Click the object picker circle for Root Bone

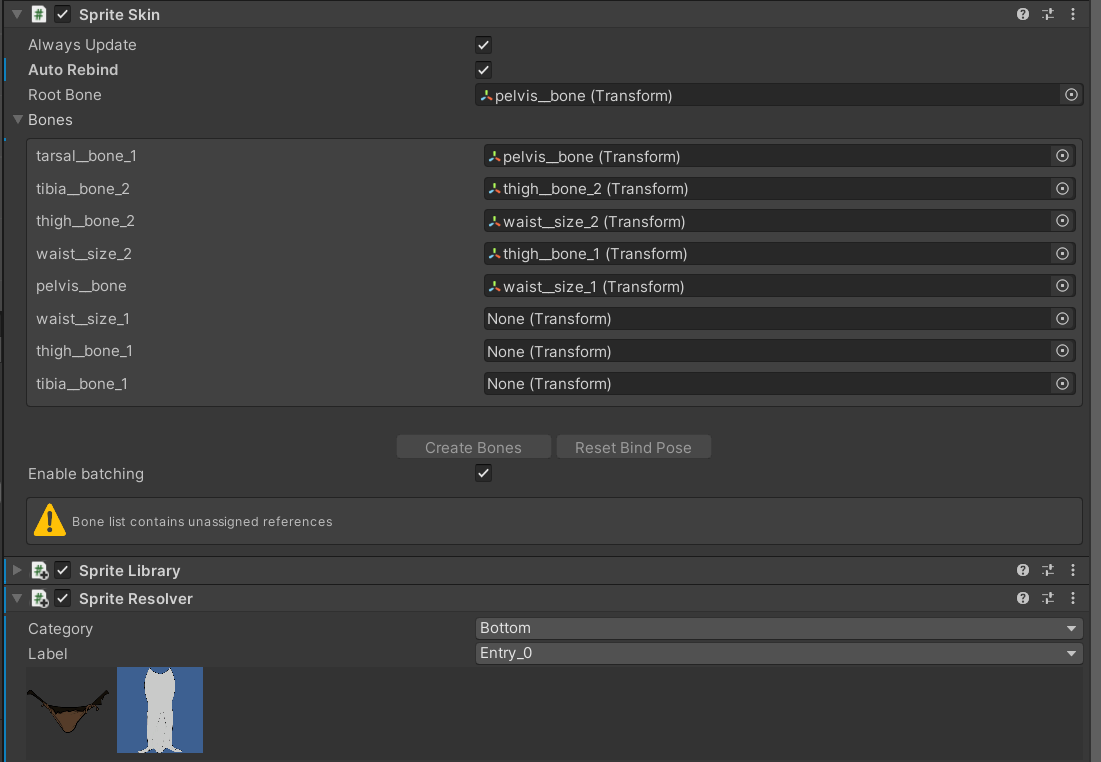click(x=1071, y=94)
